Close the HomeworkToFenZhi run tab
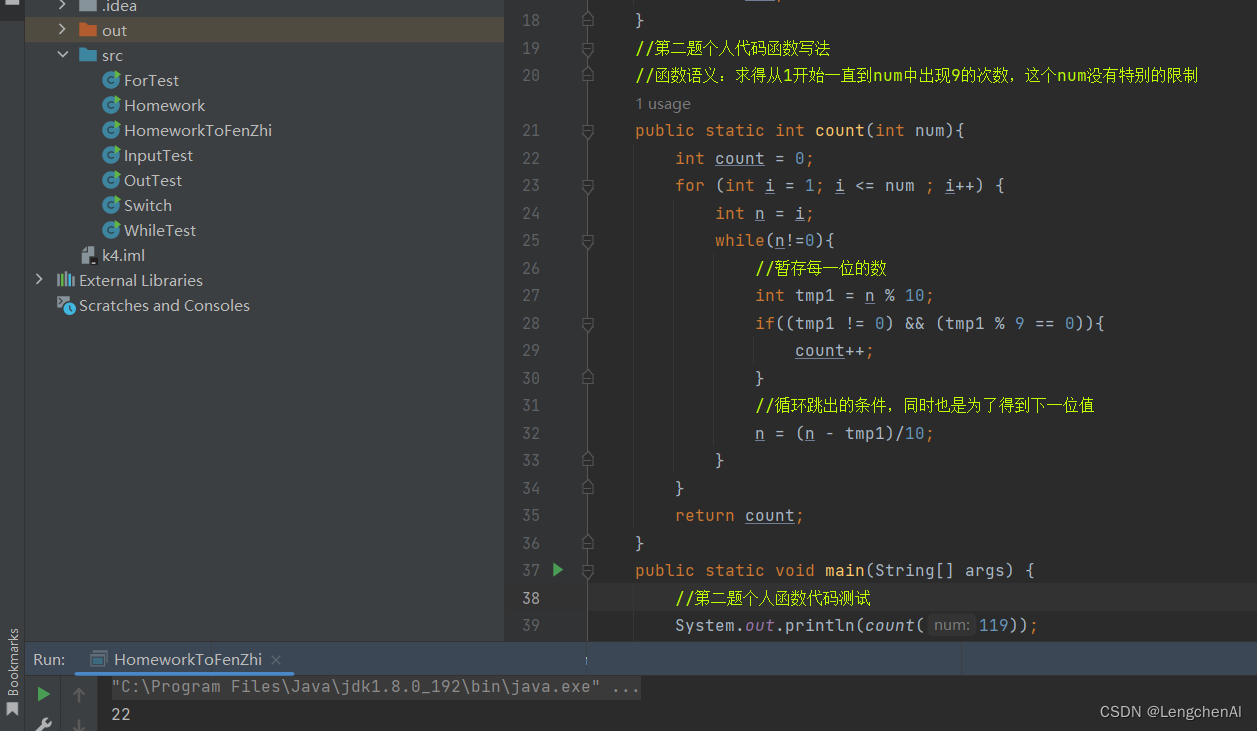Image resolution: width=1257 pixels, height=731 pixels. [x=276, y=660]
